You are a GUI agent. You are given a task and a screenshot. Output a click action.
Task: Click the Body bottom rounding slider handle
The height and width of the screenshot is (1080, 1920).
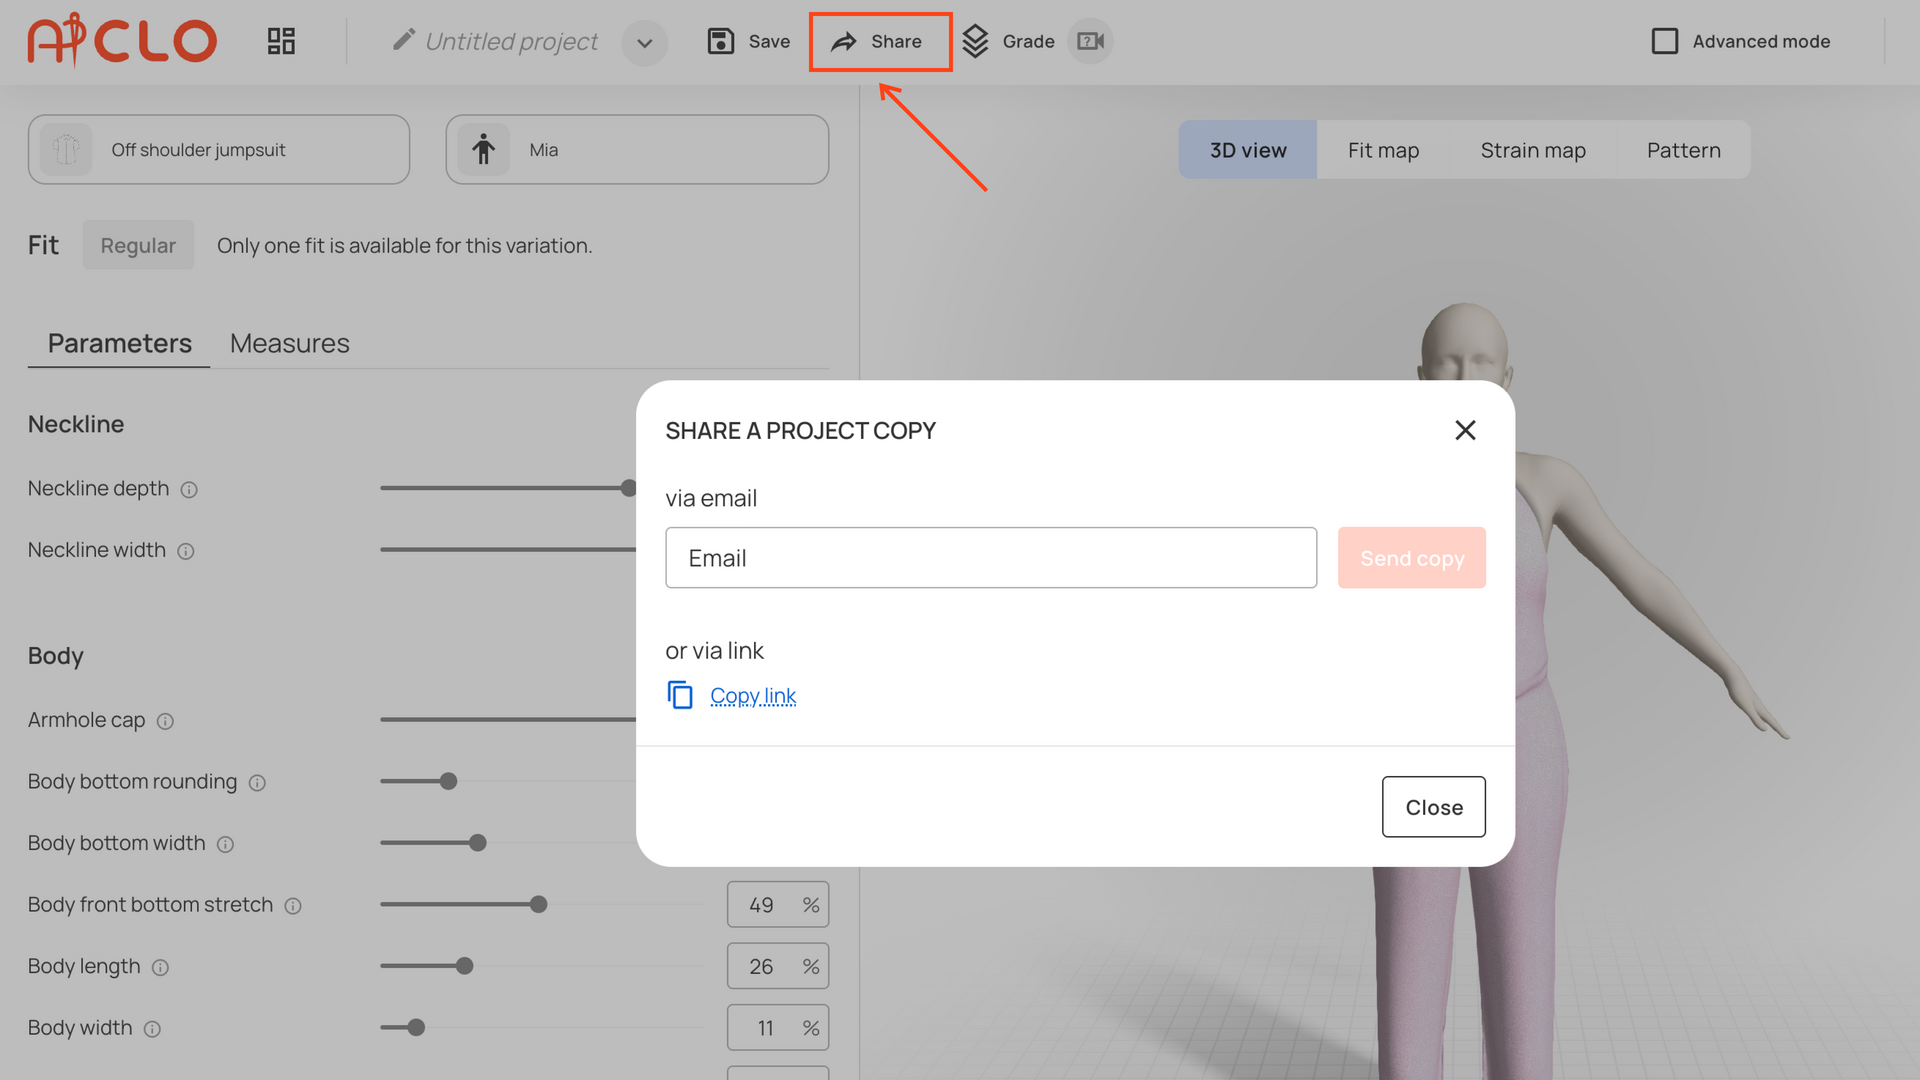point(449,781)
